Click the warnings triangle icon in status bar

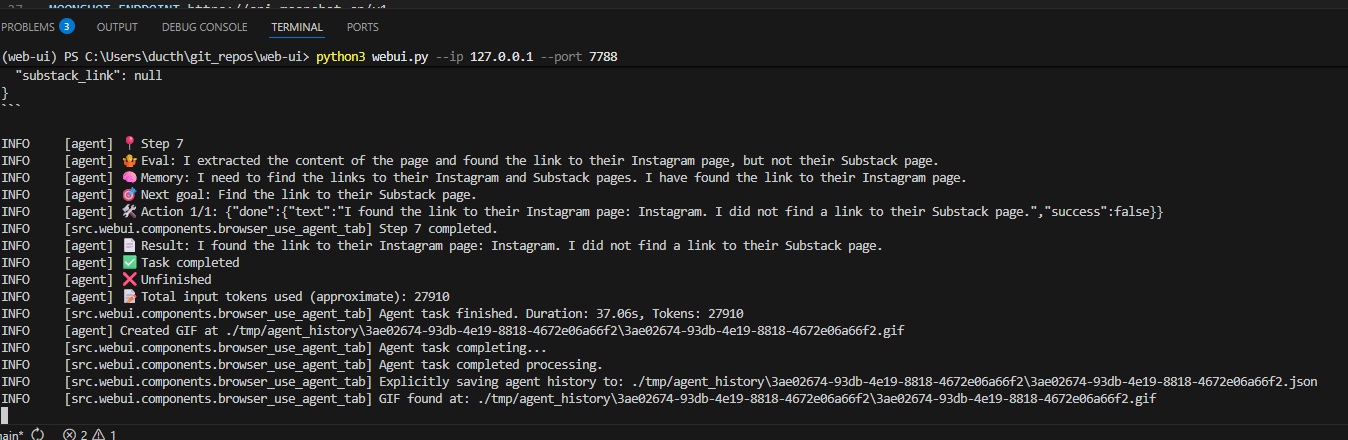(x=100, y=434)
